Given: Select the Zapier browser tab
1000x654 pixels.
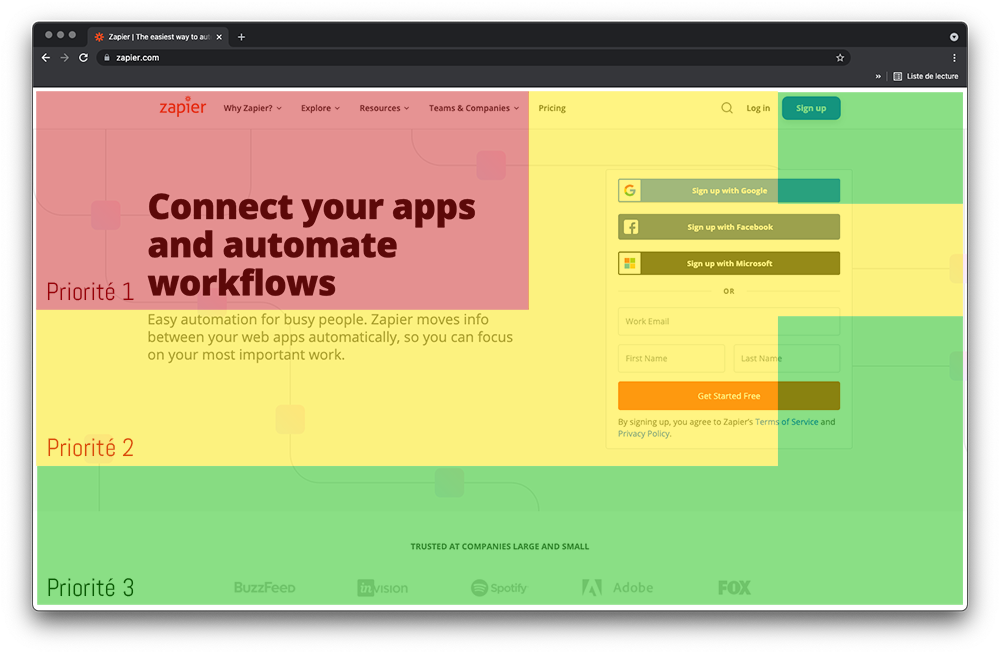Looking at the screenshot, I should (x=157, y=37).
